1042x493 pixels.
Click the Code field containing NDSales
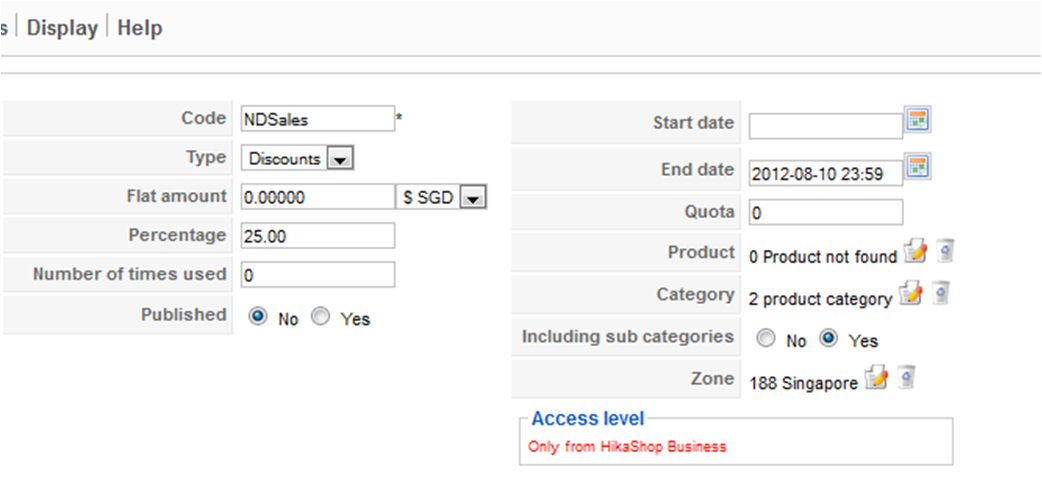pyautogui.click(x=318, y=119)
